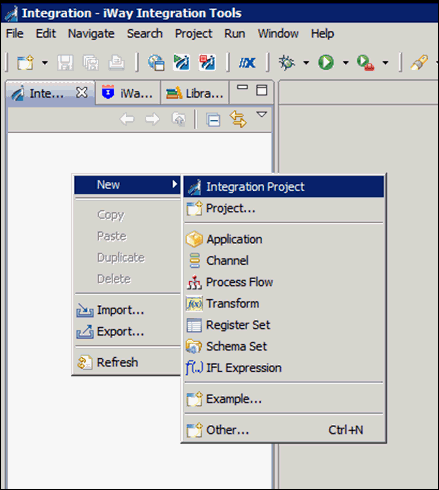Switch to the iWa... tab
Viewport: 439px width, 490px height.
[x=128, y=93]
